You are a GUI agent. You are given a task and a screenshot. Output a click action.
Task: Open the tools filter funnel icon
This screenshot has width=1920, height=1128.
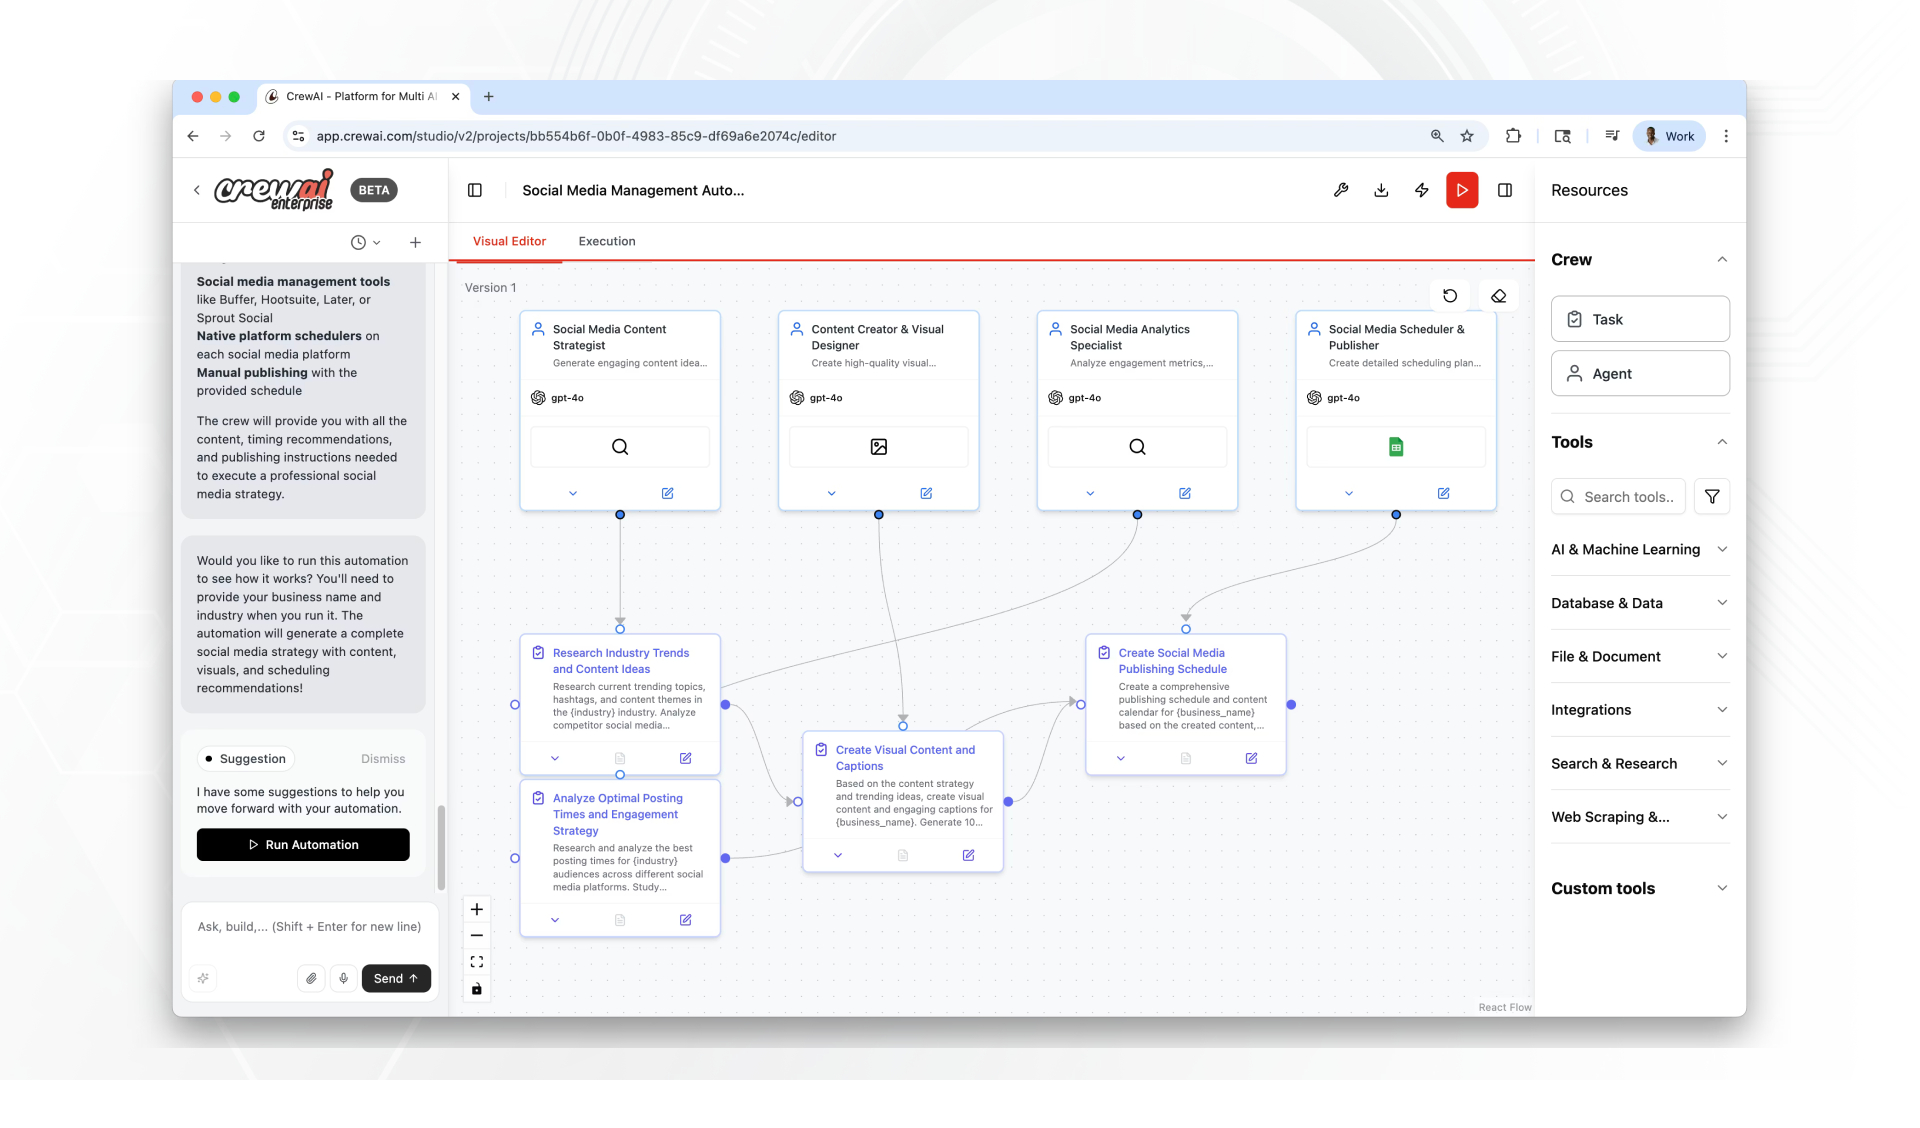1712,496
